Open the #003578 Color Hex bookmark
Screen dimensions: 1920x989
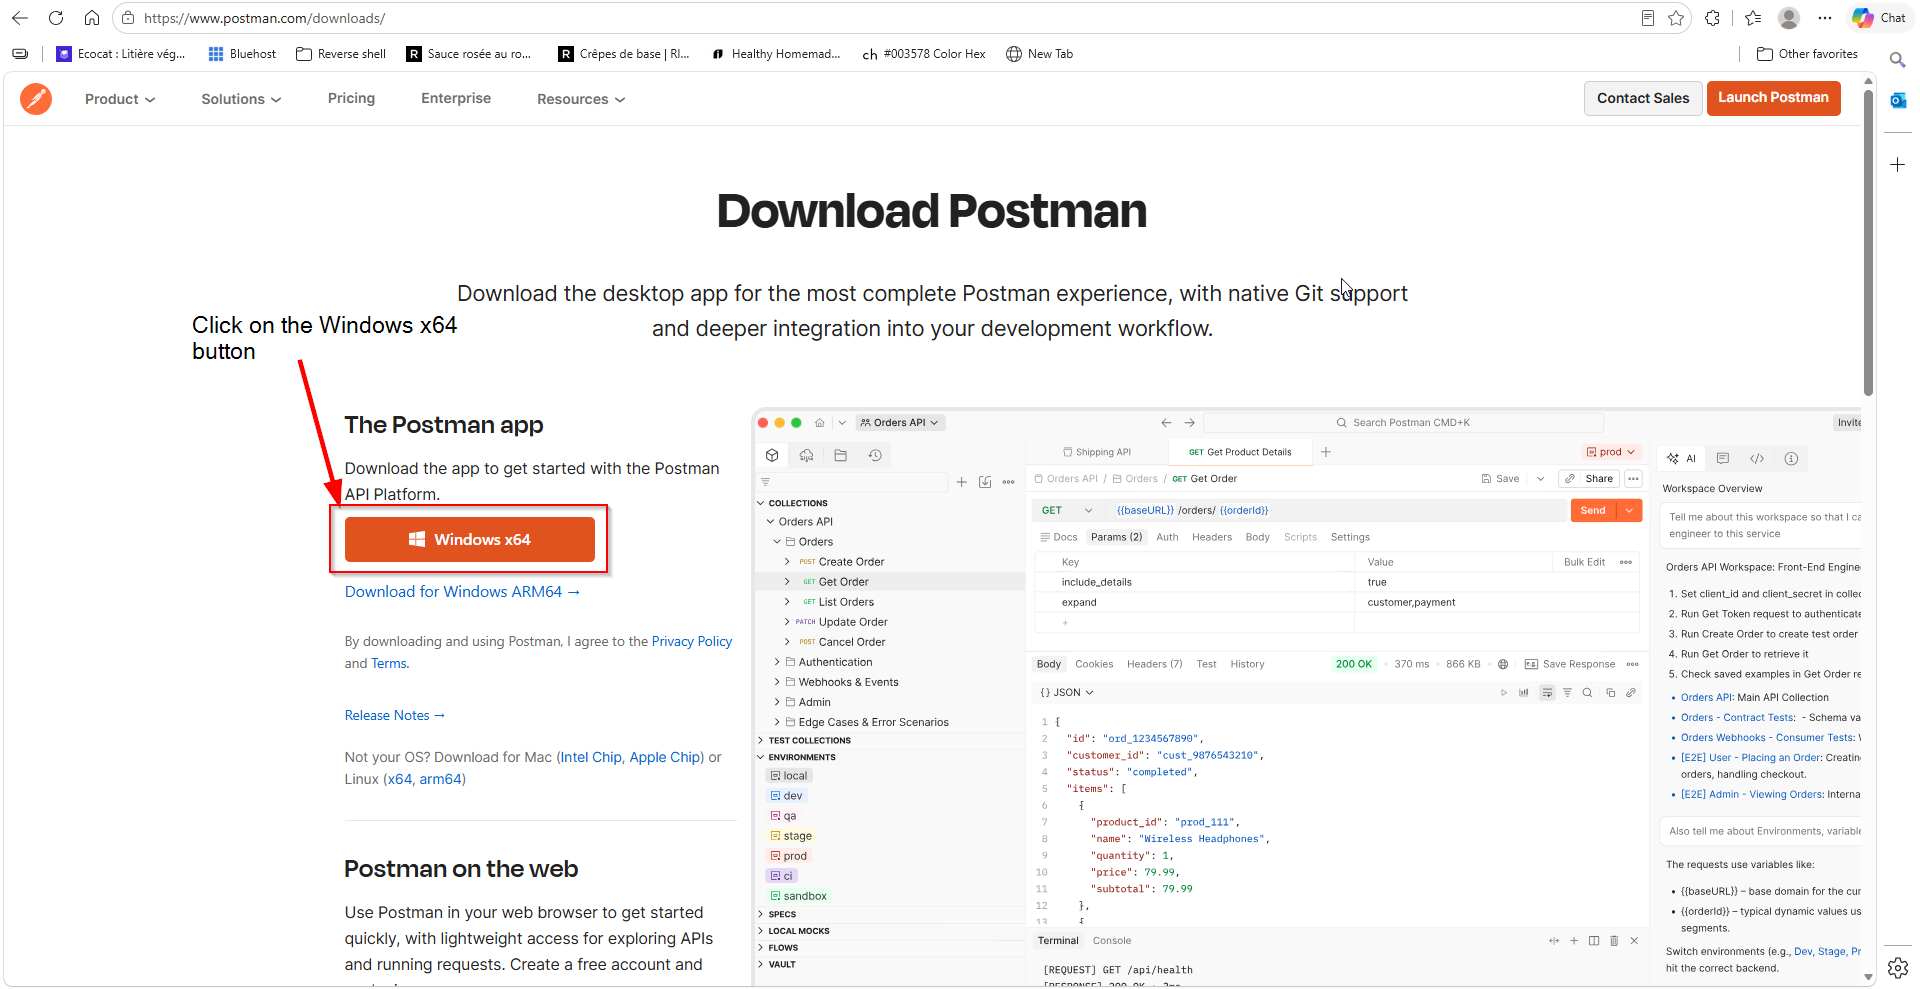[x=924, y=54]
